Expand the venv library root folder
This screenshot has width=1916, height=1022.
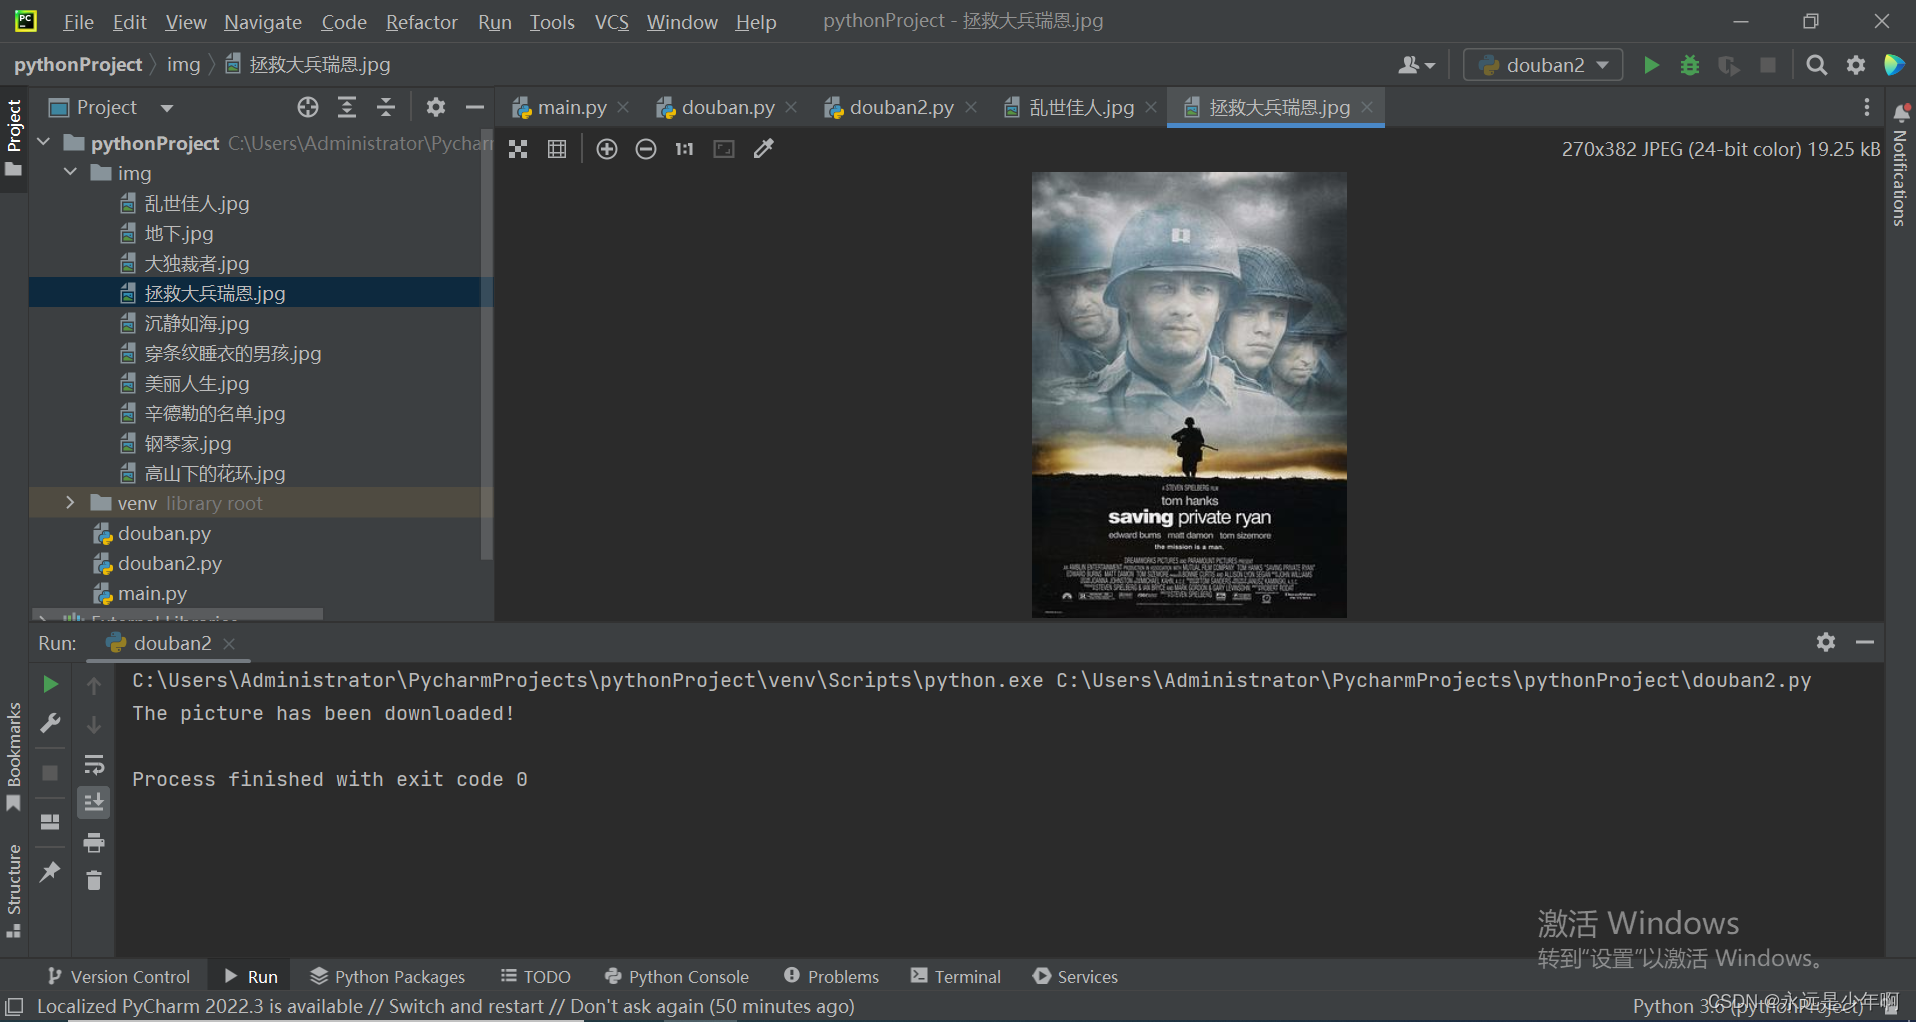pos(70,503)
